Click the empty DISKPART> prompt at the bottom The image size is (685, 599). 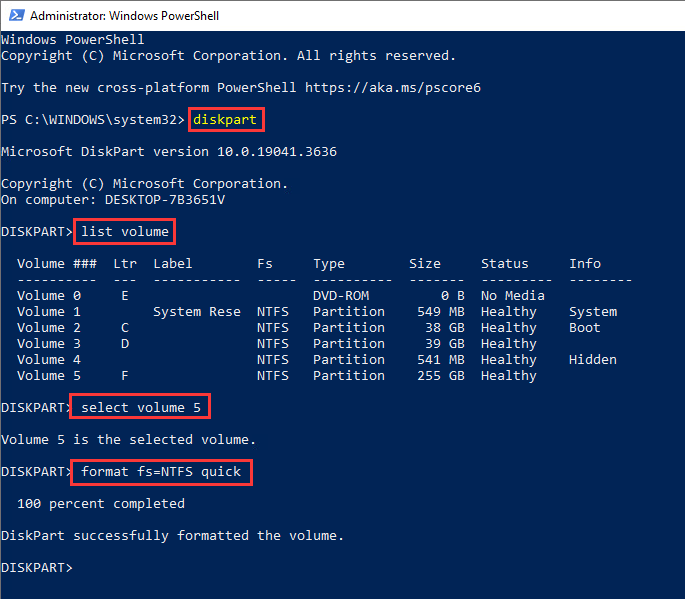[x=40, y=568]
